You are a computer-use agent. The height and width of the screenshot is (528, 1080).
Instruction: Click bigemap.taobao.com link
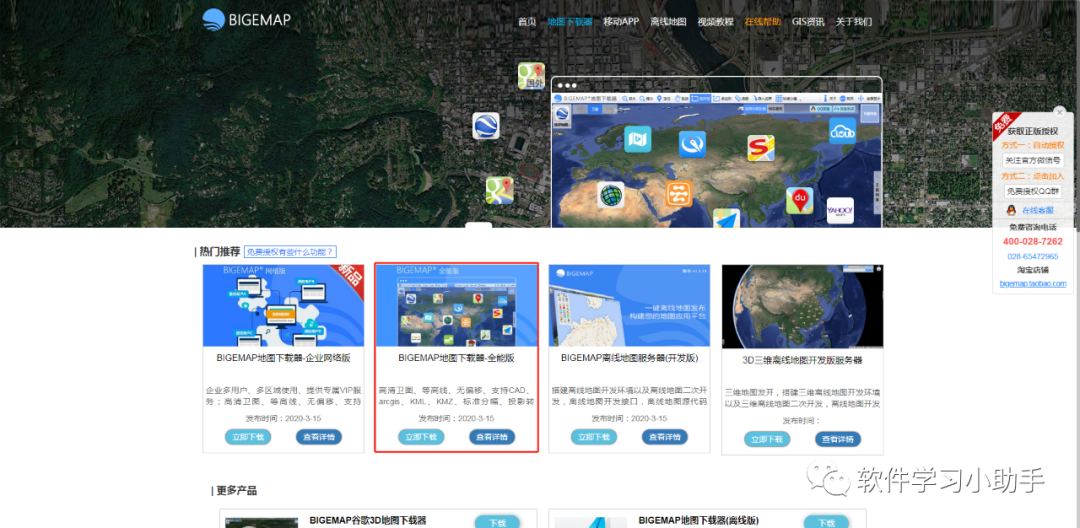(1032, 284)
